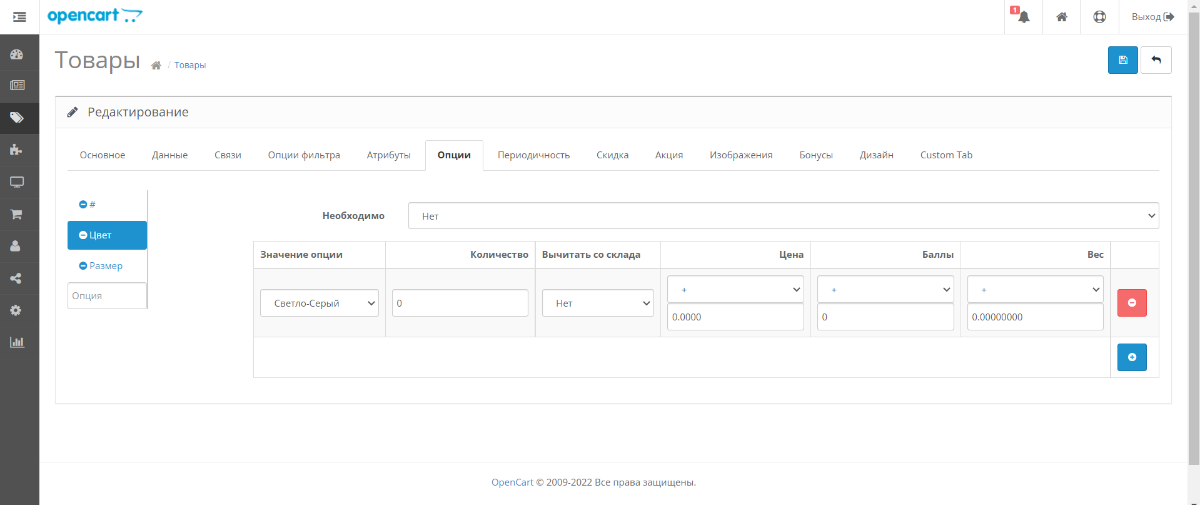The width and height of the screenshot is (1200, 505).
Task: Switch to the Изображения tab
Action: tap(741, 155)
